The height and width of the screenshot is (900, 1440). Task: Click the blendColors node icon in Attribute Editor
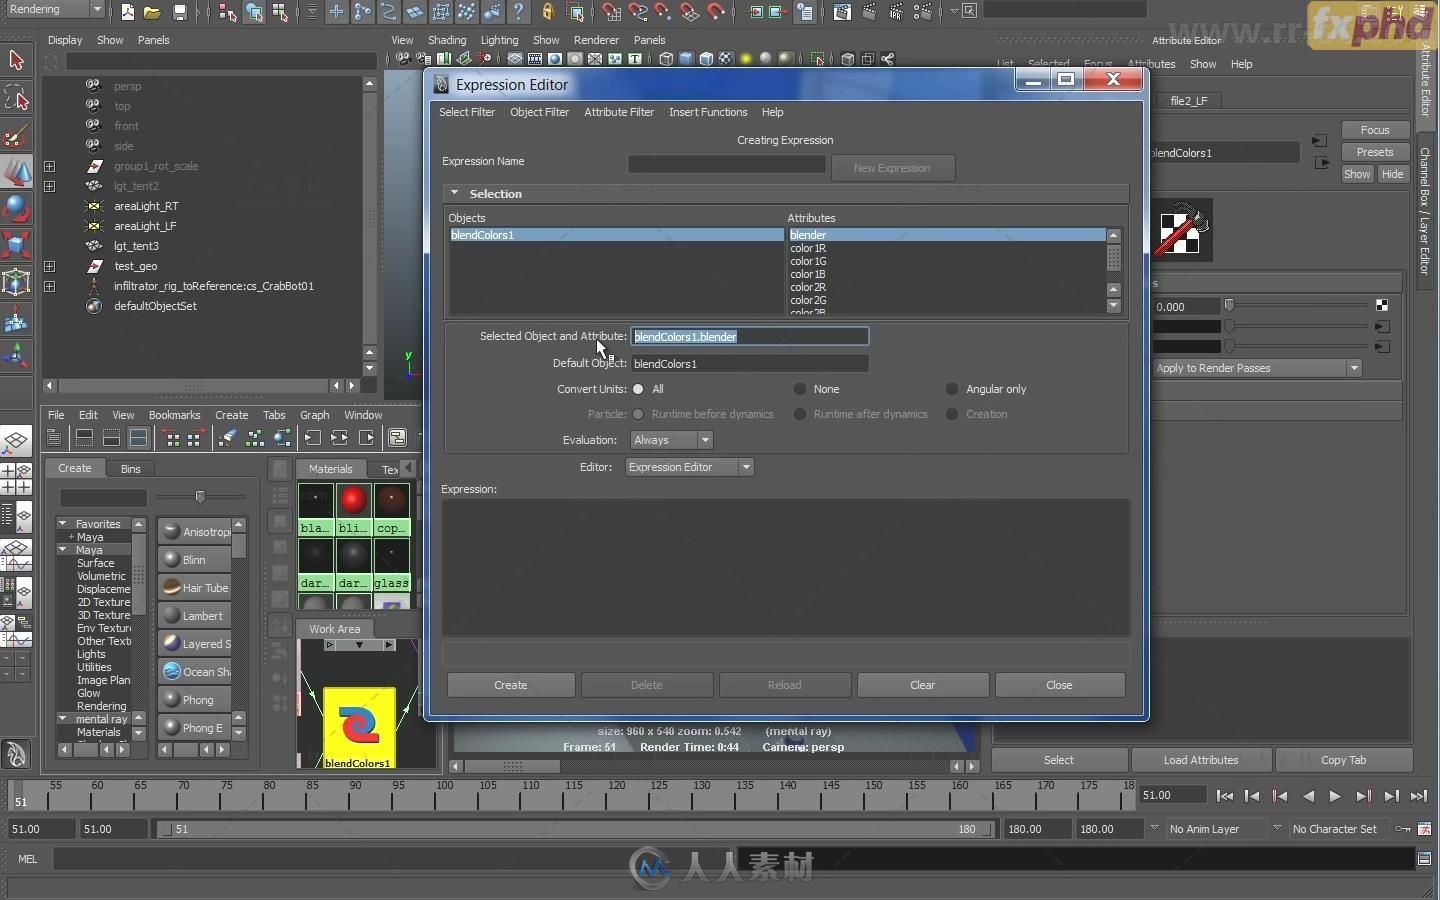pyautogui.click(x=1183, y=230)
